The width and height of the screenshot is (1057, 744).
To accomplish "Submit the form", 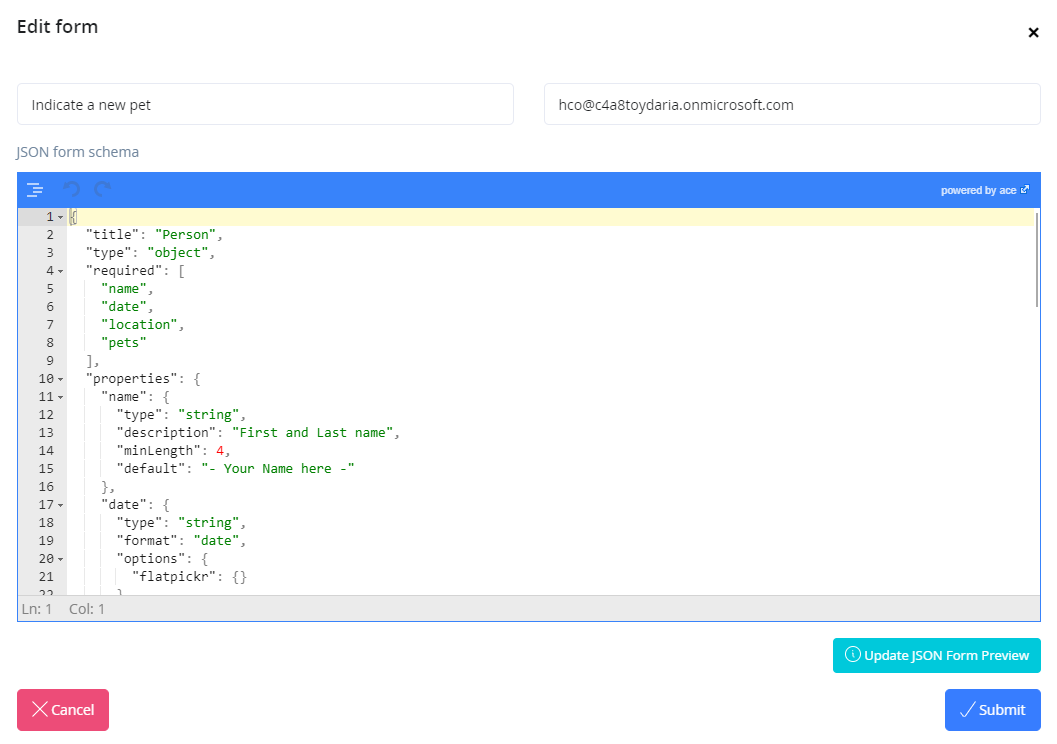I will point(992,710).
